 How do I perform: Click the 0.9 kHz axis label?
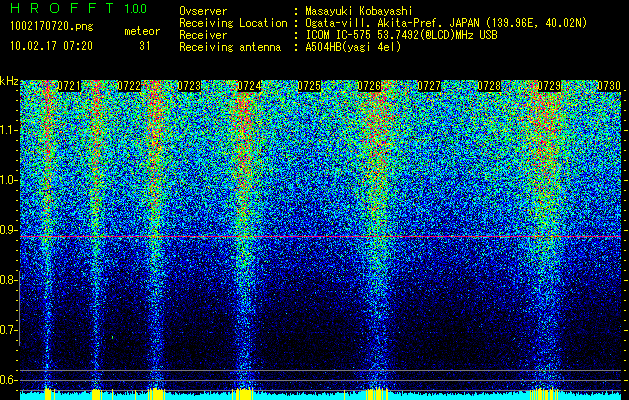point(8,230)
